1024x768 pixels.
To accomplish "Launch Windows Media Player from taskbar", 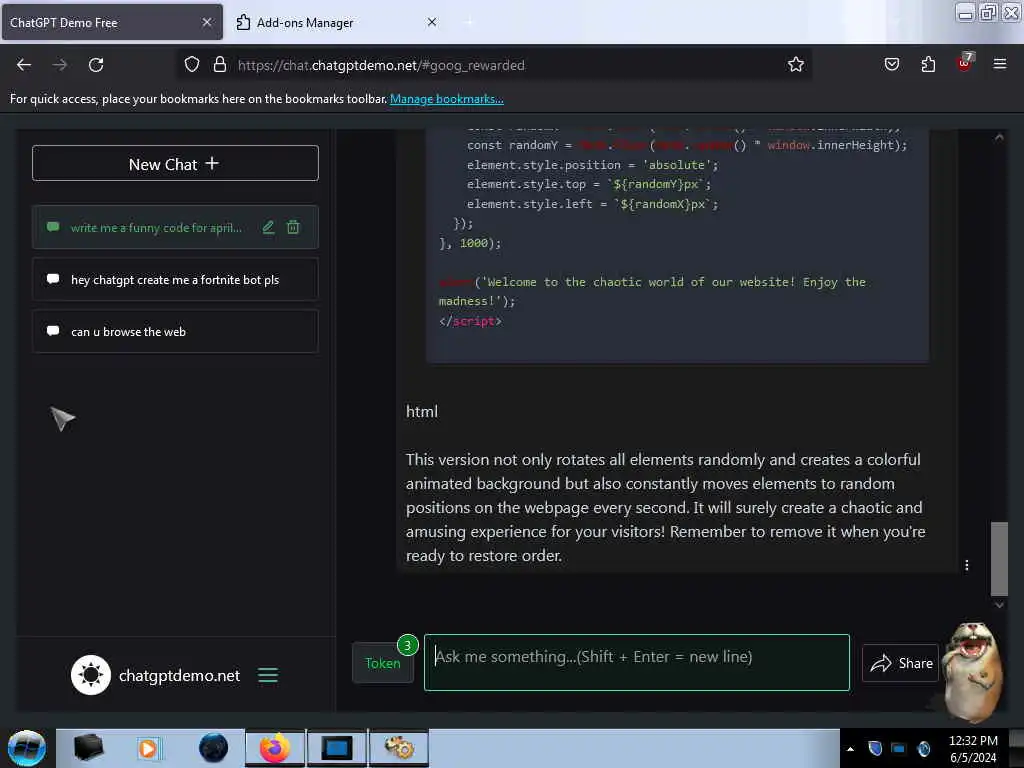I will click(x=148, y=748).
